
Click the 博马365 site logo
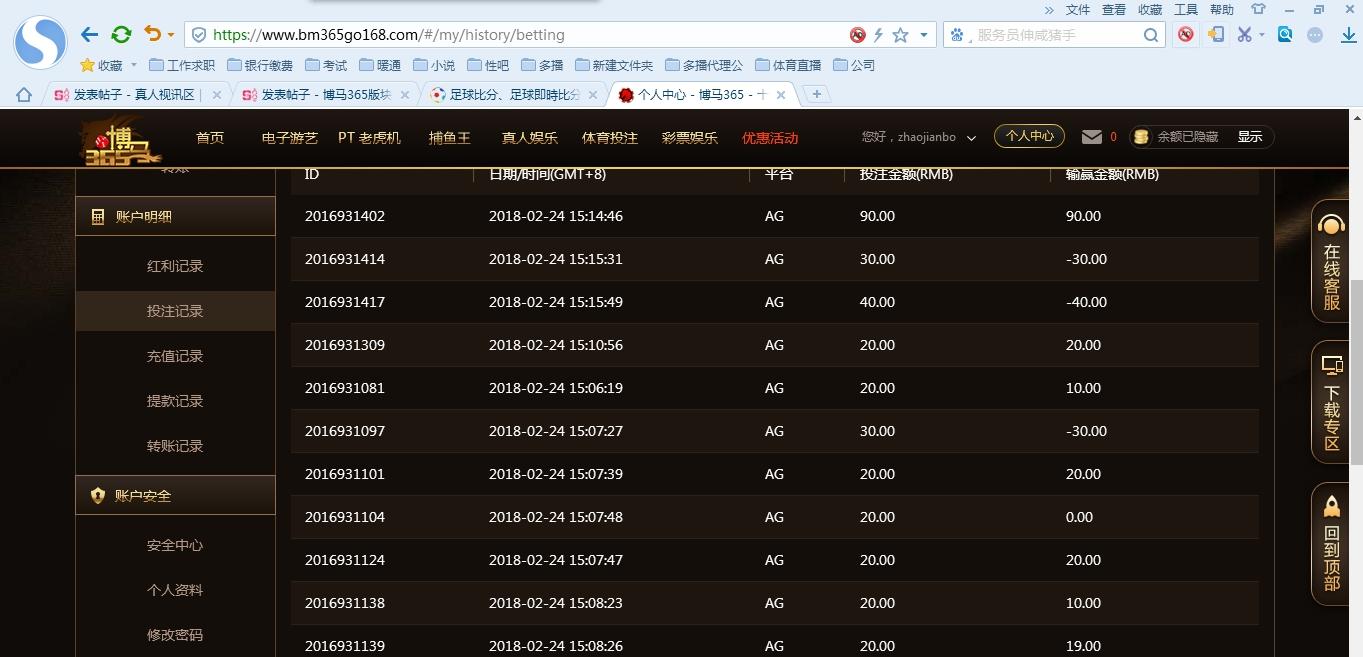pyautogui.click(x=120, y=140)
